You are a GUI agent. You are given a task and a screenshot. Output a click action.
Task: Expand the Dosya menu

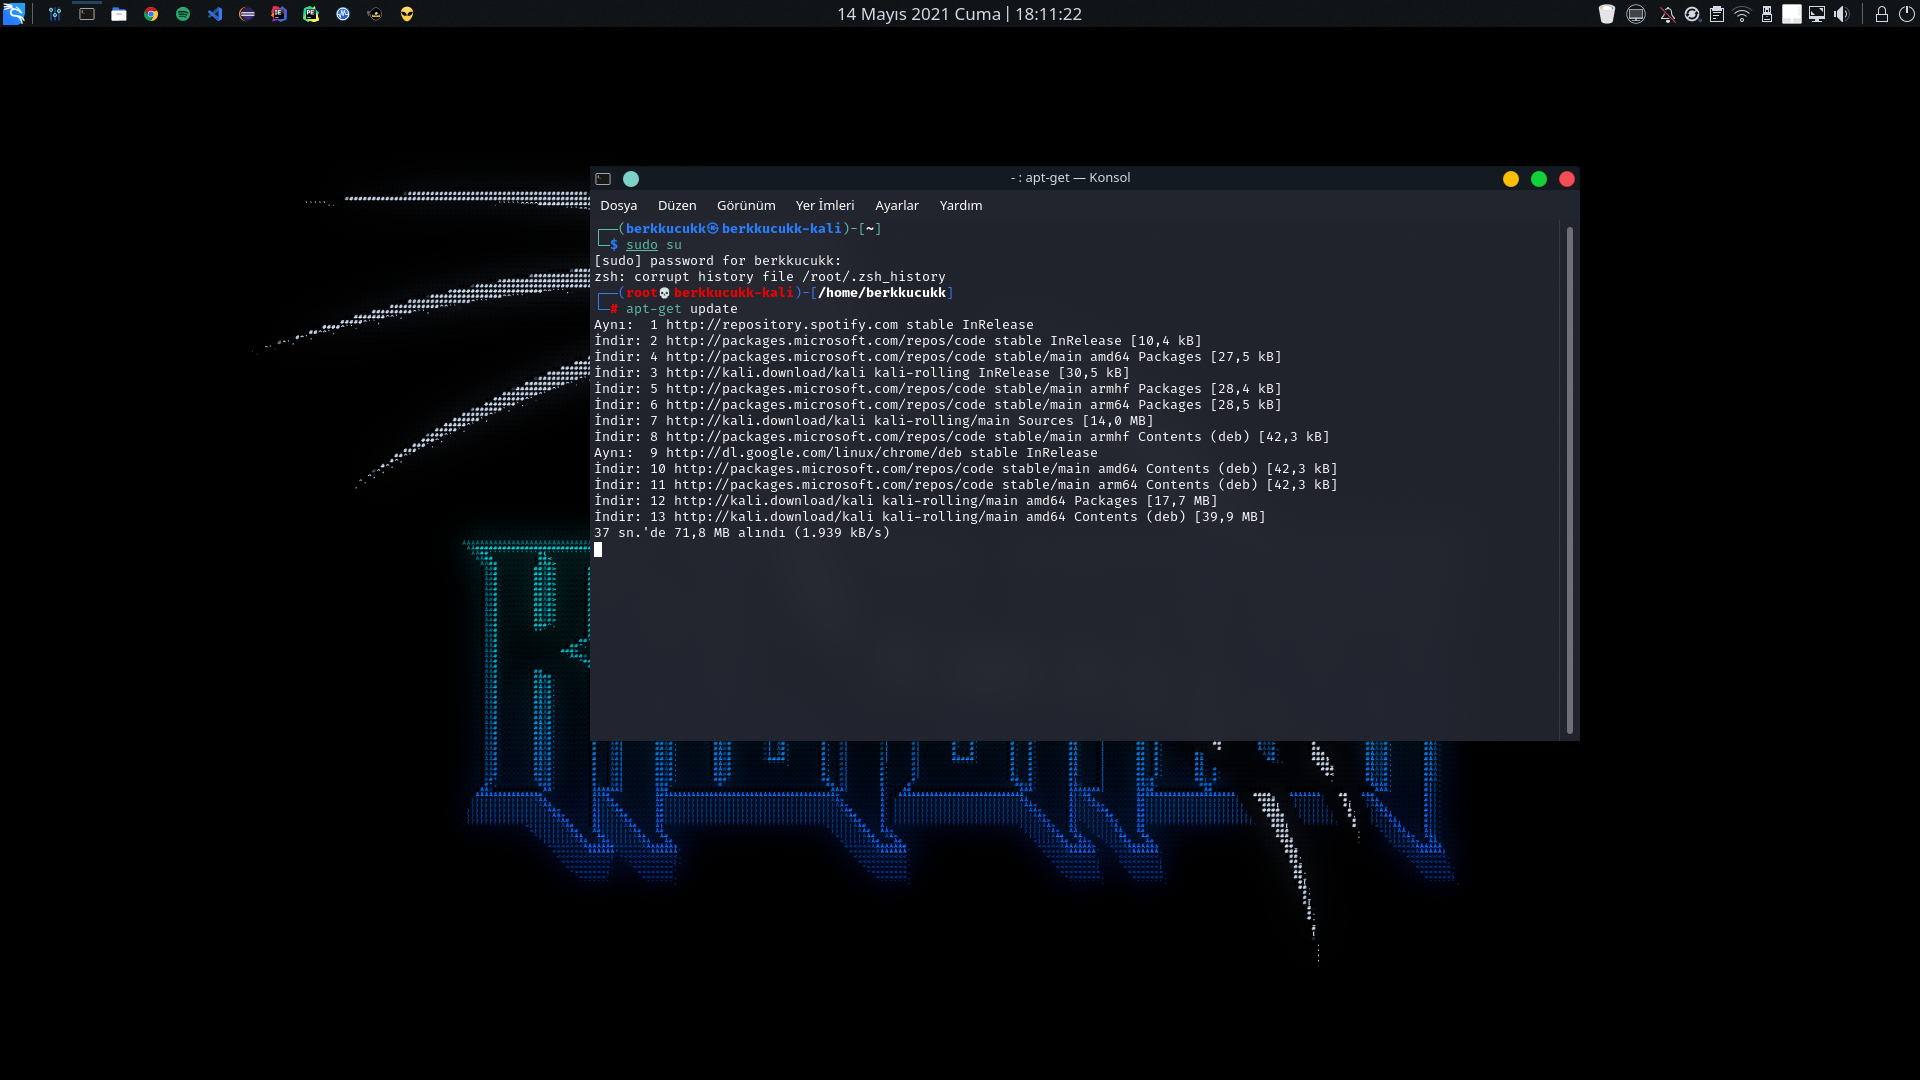coord(618,205)
